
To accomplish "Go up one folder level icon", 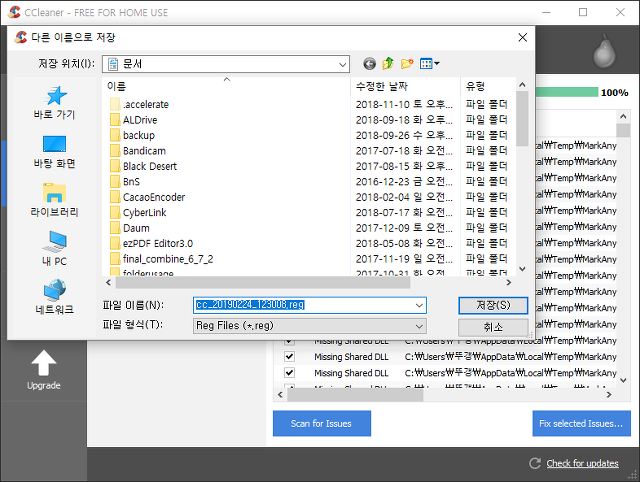I will 388,64.
